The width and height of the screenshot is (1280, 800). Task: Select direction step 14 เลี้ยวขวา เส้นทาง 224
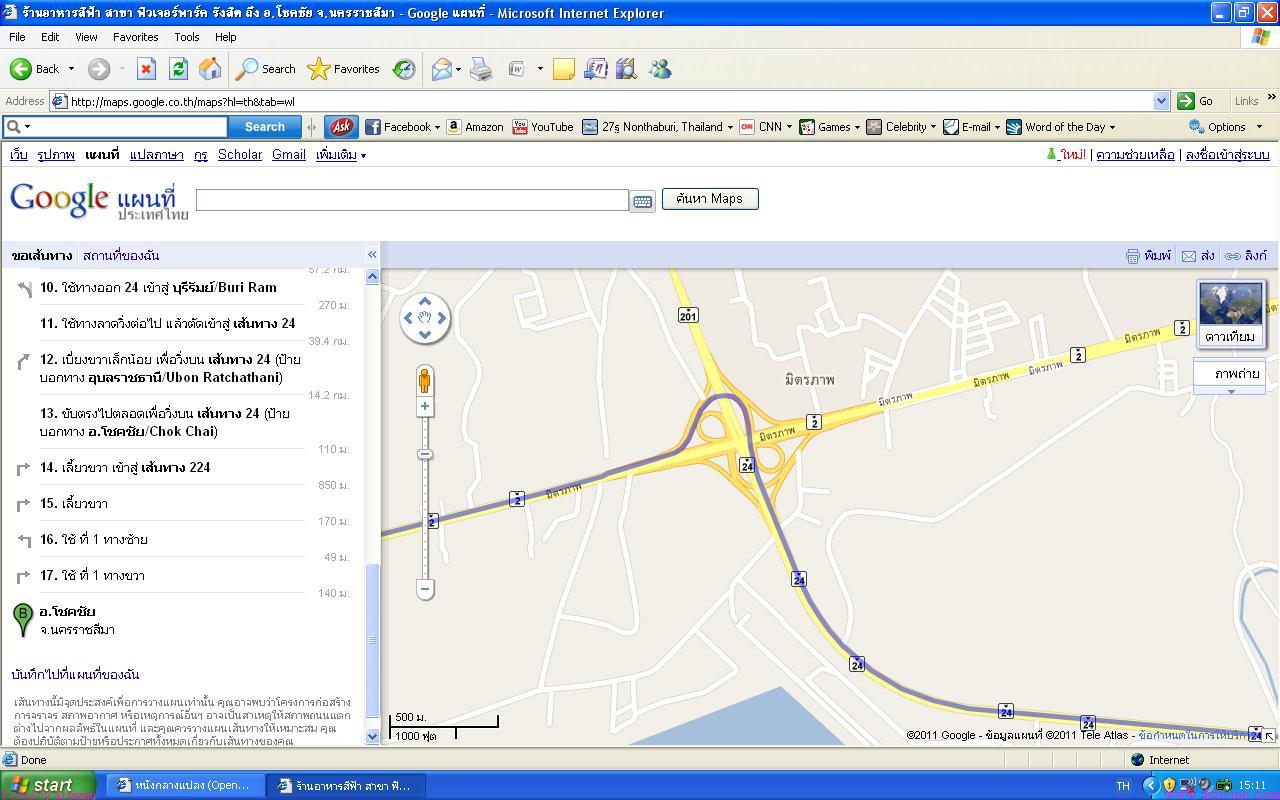click(125, 467)
